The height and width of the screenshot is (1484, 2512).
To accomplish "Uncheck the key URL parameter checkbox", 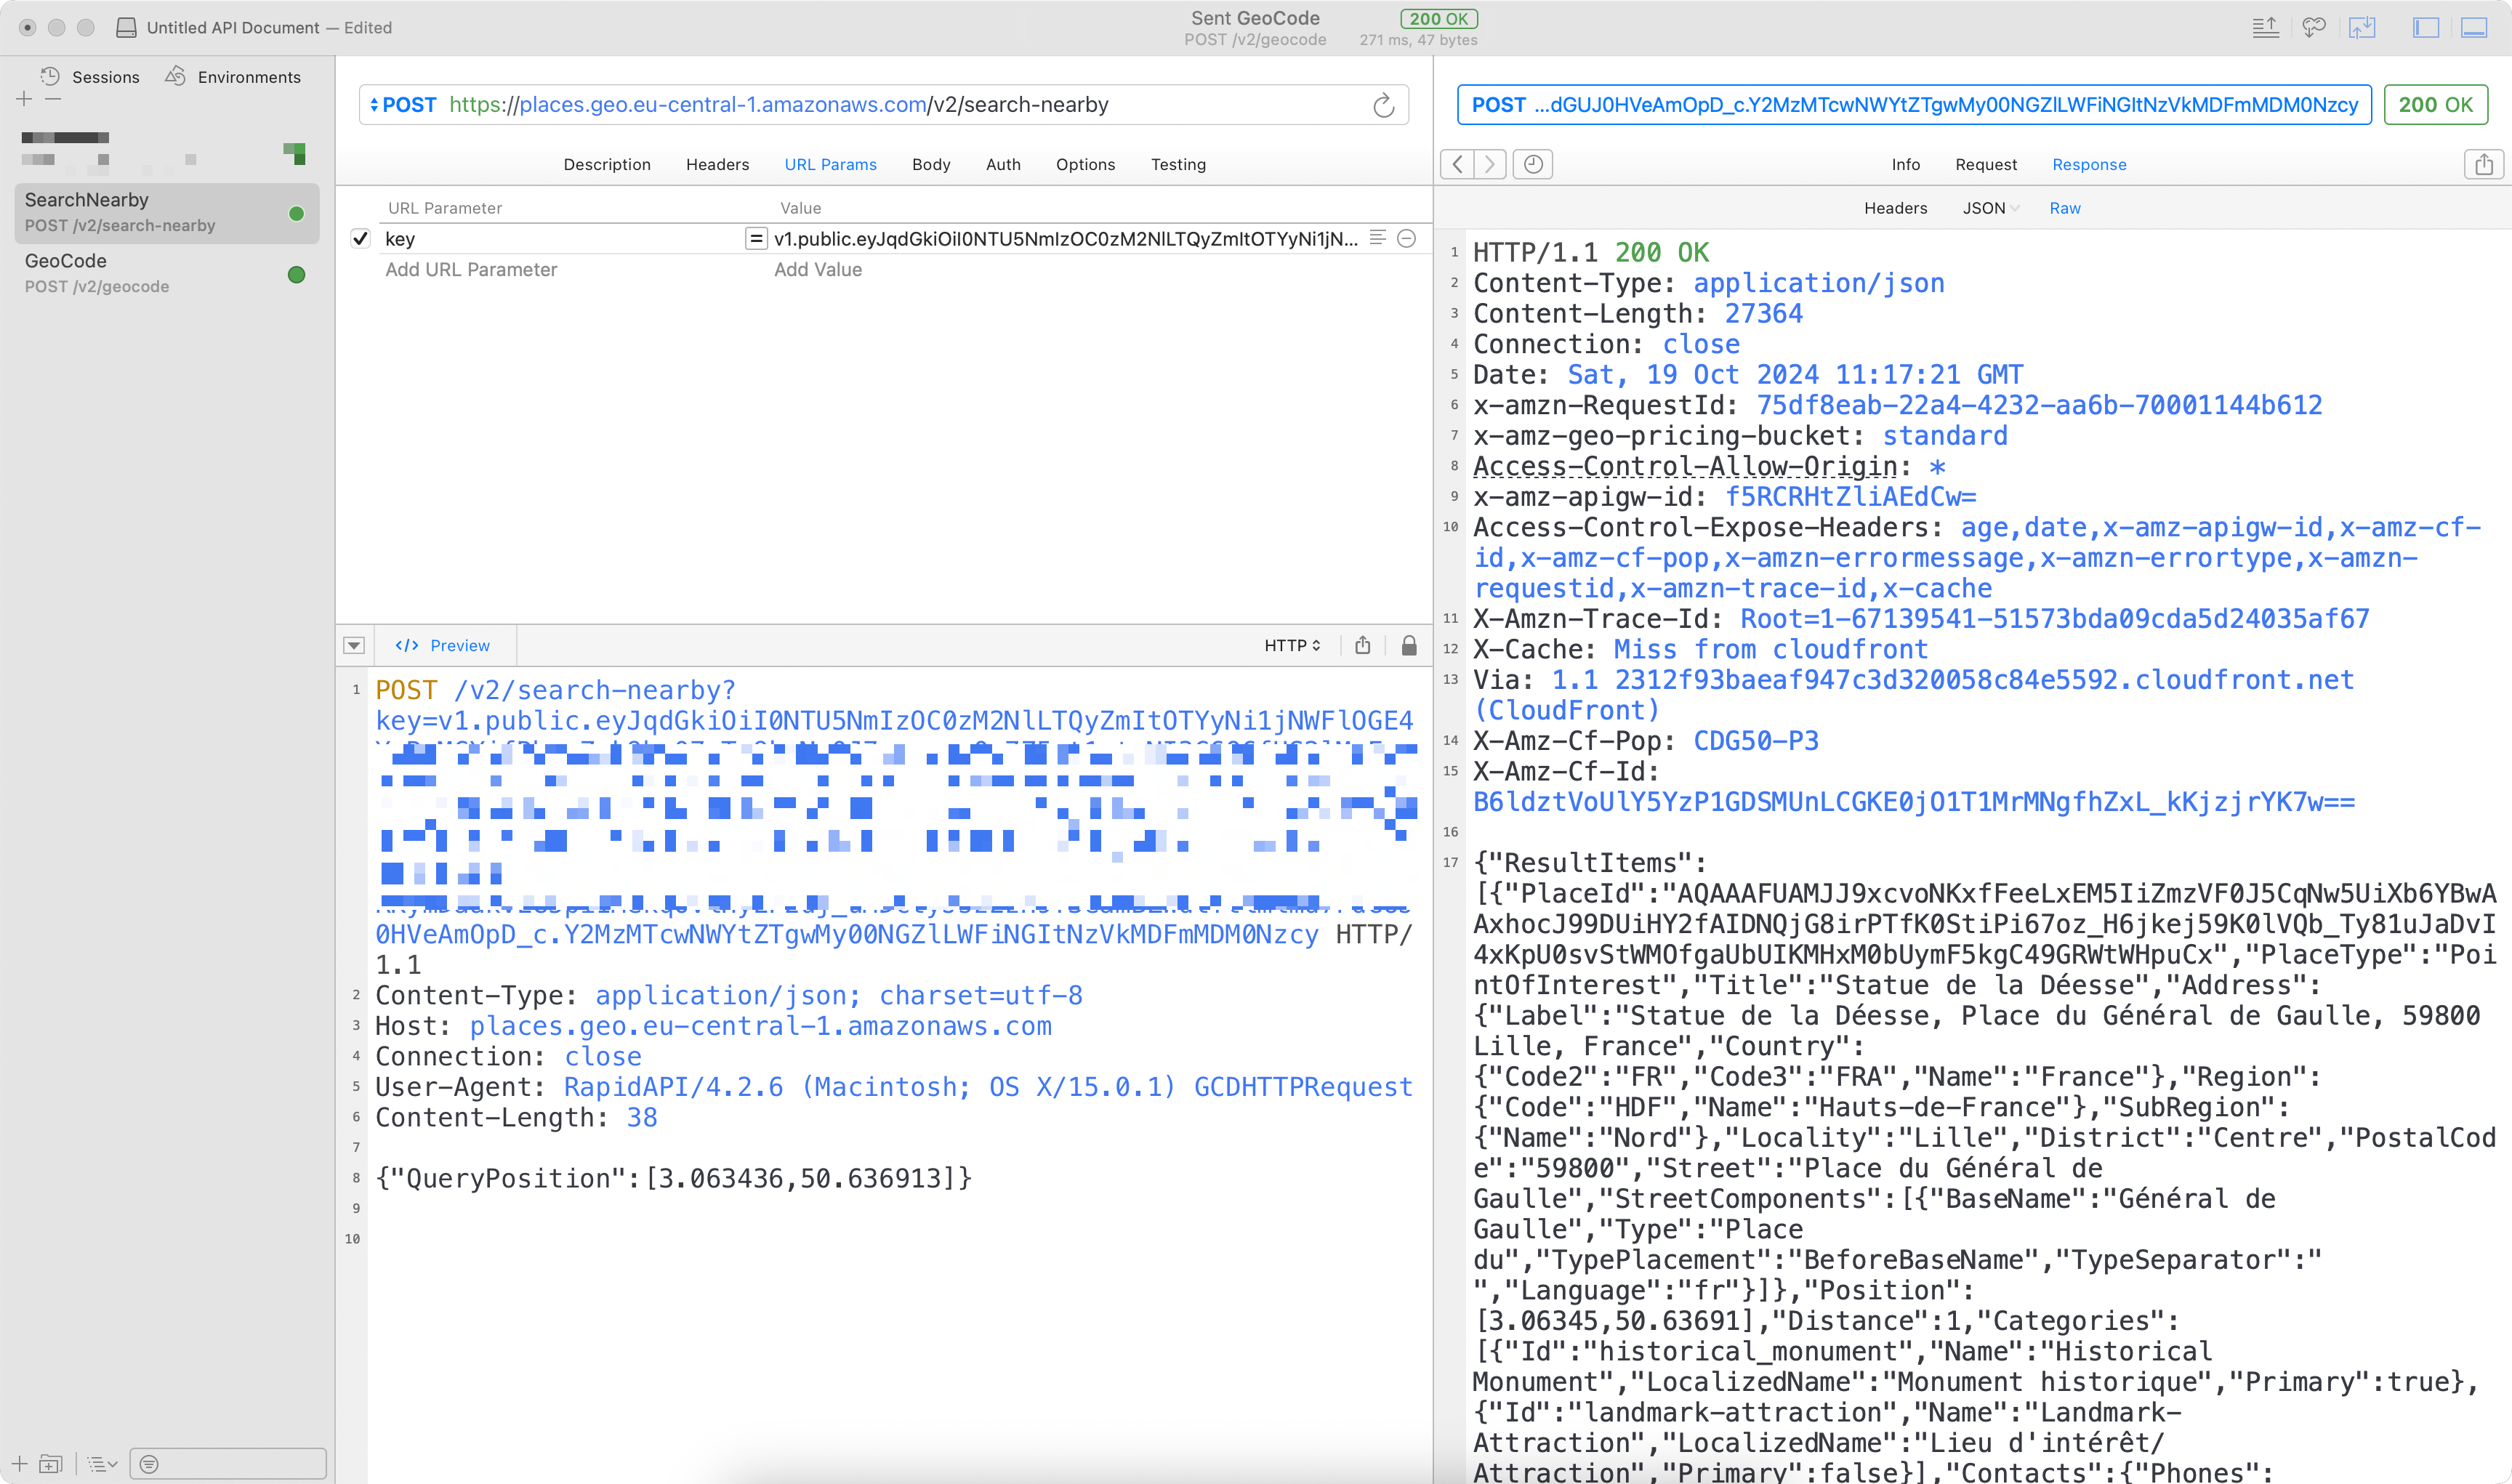I will (361, 238).
